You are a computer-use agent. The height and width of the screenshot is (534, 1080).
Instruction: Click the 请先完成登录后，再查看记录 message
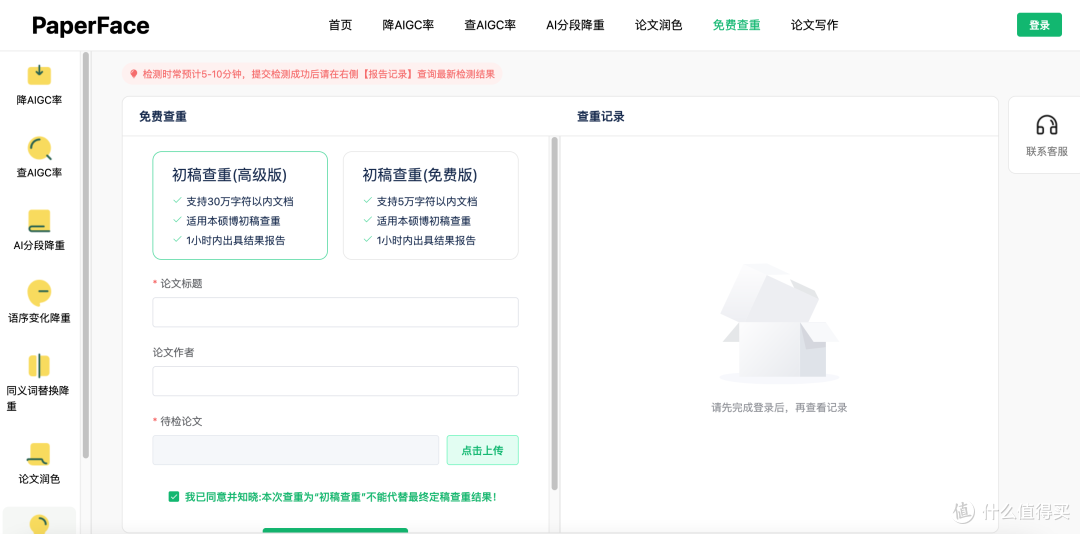pos(779,407)
